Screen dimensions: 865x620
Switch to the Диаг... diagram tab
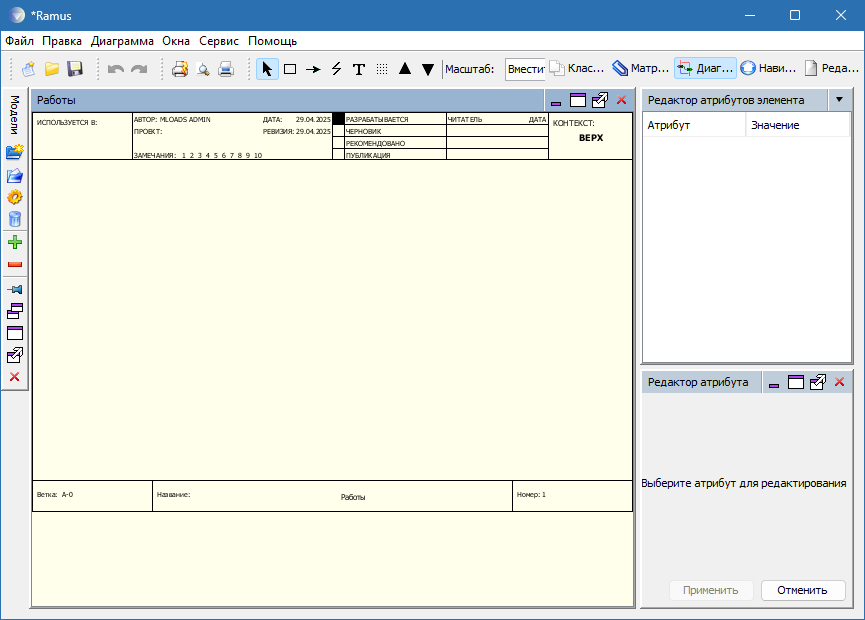(x=706, y=68)
